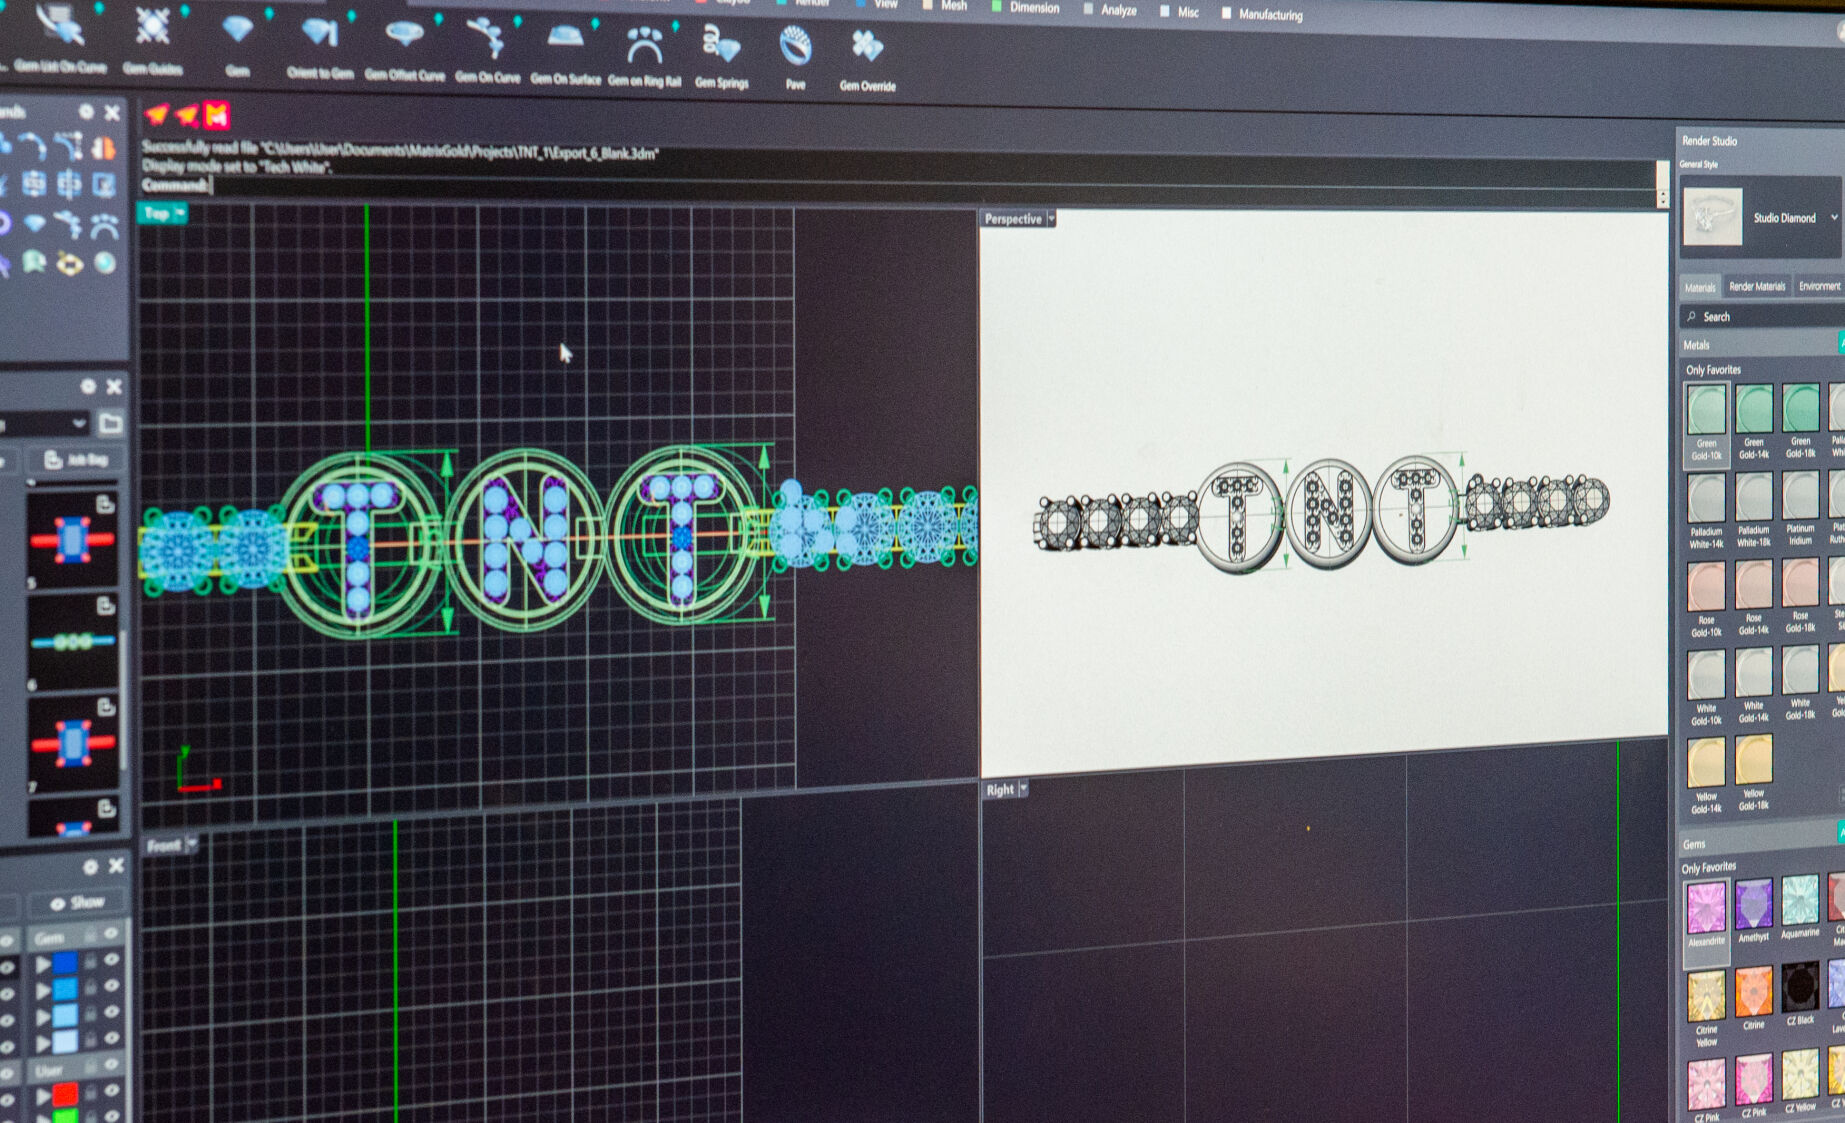Launch the Gem Springs tool
1845x1123 pixels.
coord(721,56)
